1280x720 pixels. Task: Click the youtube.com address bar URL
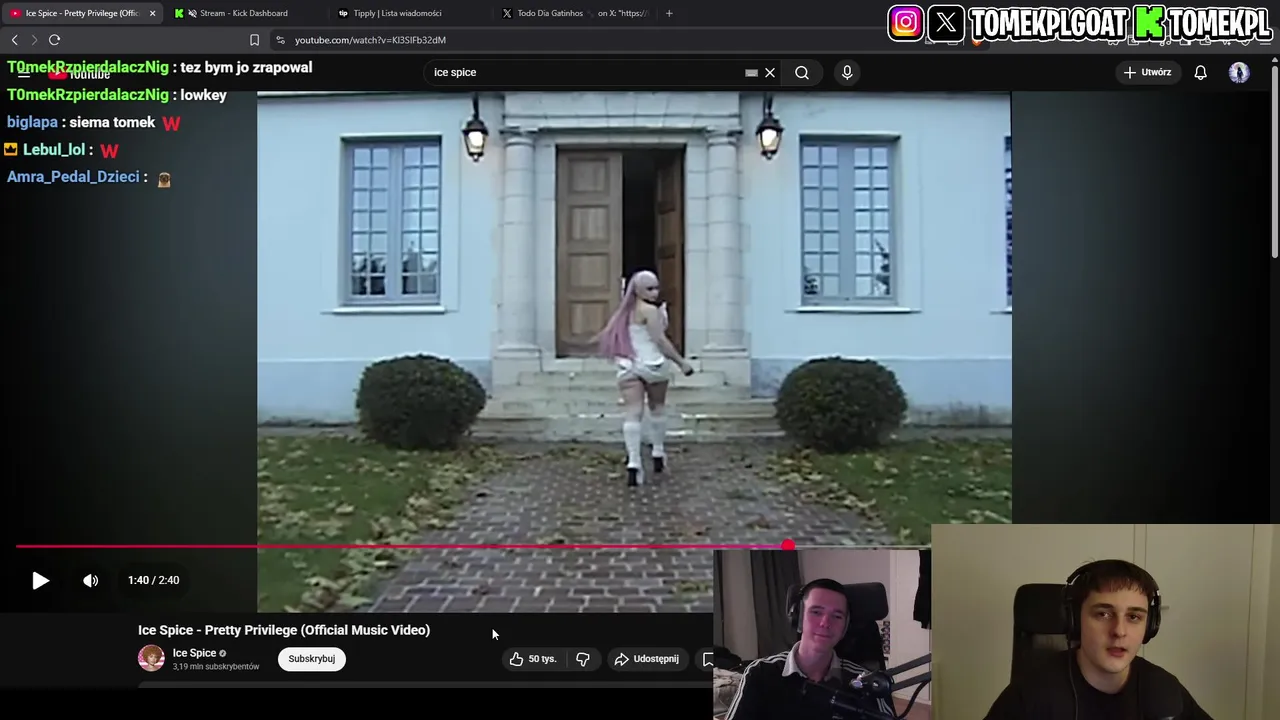(370, 40)
